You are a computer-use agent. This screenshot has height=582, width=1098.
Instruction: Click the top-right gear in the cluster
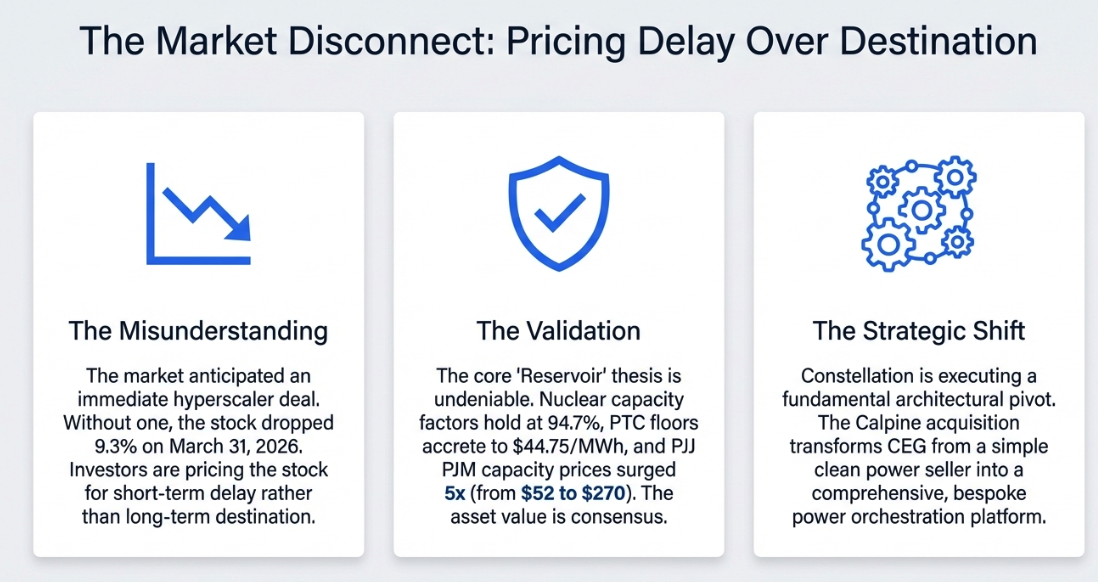pos(956,176)
